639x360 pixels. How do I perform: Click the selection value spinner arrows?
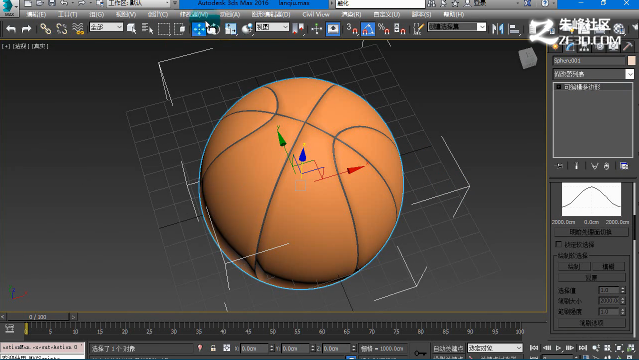point(622,290)
